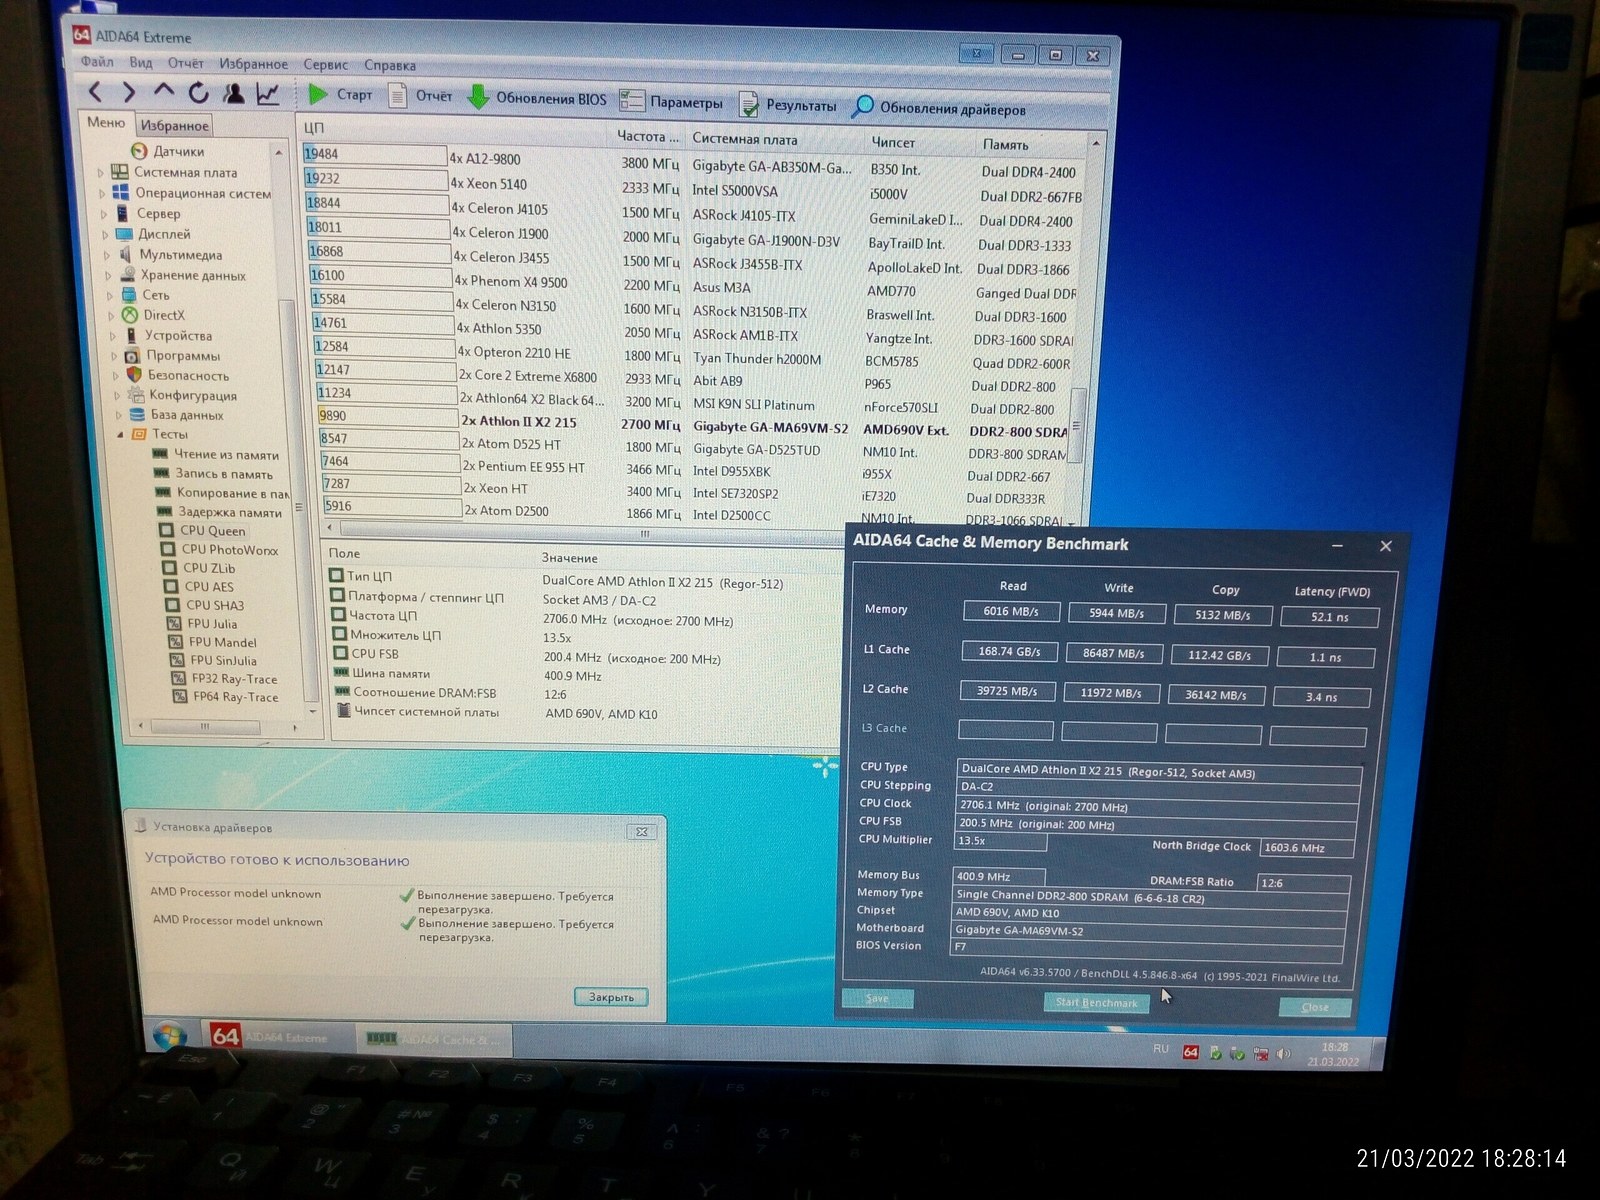Open the Файл menu
This screenshot has width=1600, height=1200.
click(98, 61)
